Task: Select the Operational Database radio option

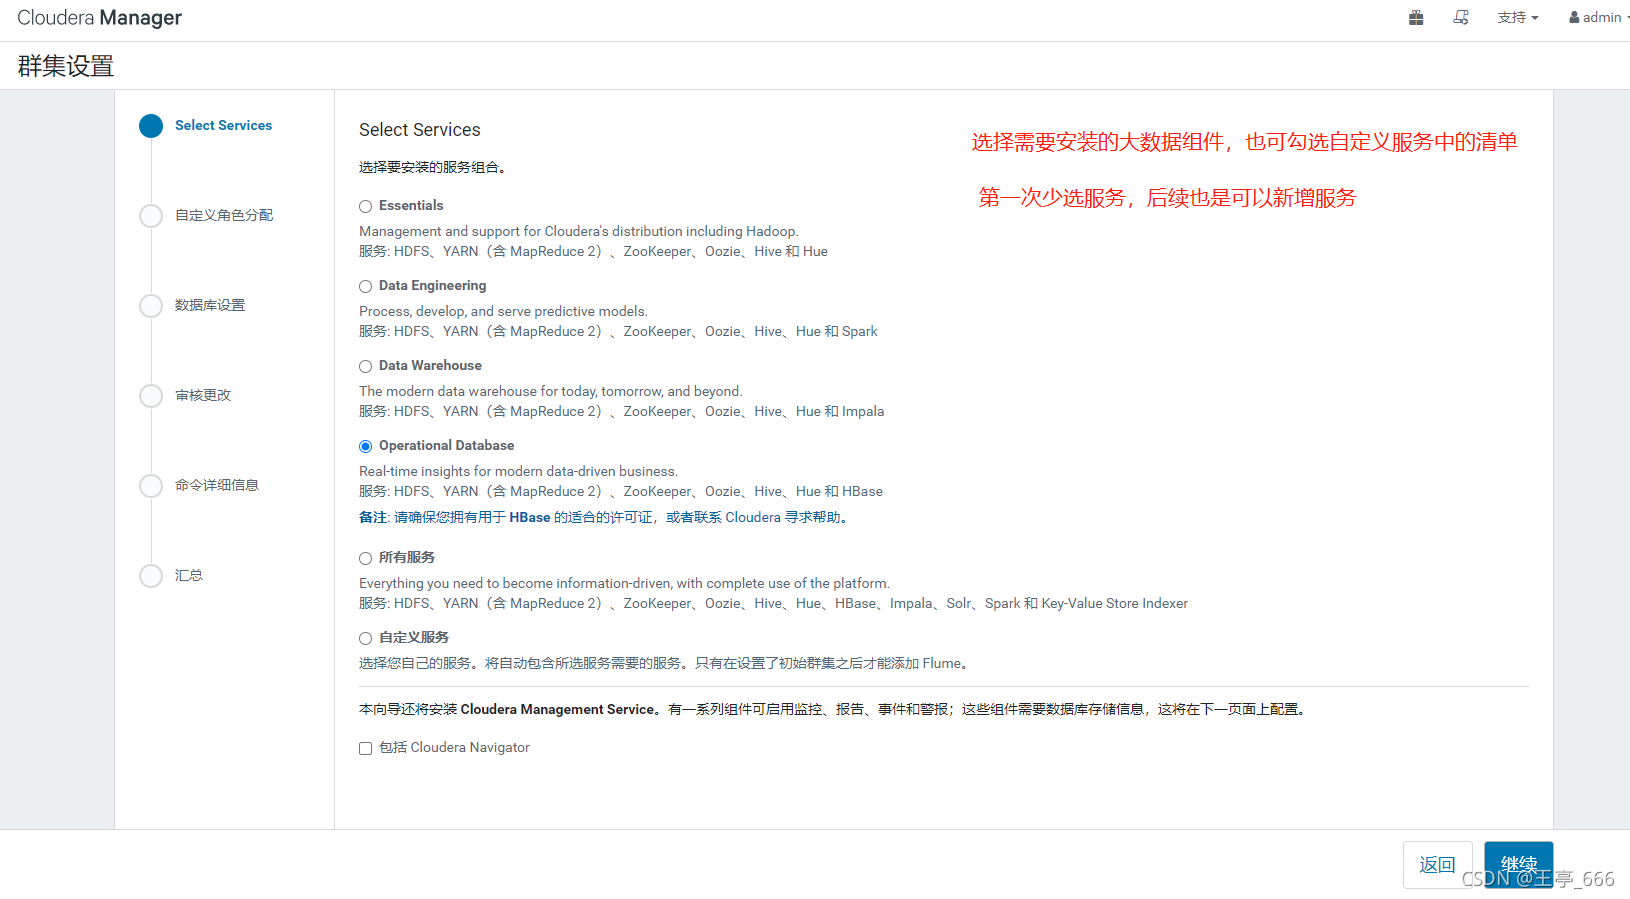Action: pyautogui.click(x=366, y=446)
